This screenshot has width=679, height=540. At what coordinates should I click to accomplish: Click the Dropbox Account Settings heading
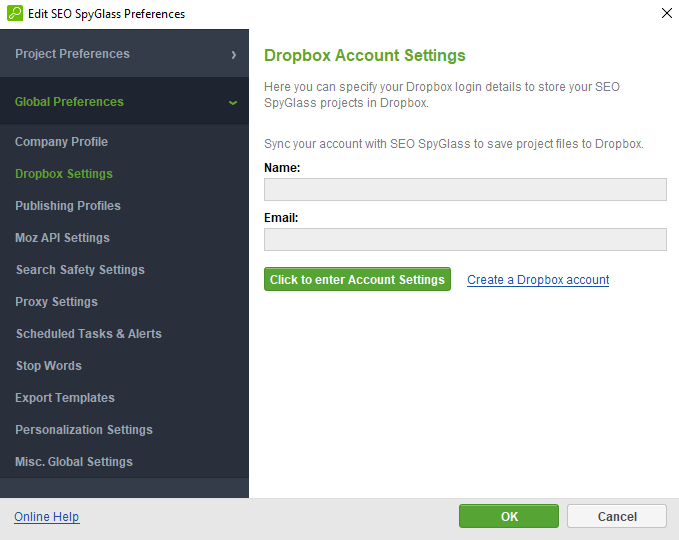tap(365, 55)
